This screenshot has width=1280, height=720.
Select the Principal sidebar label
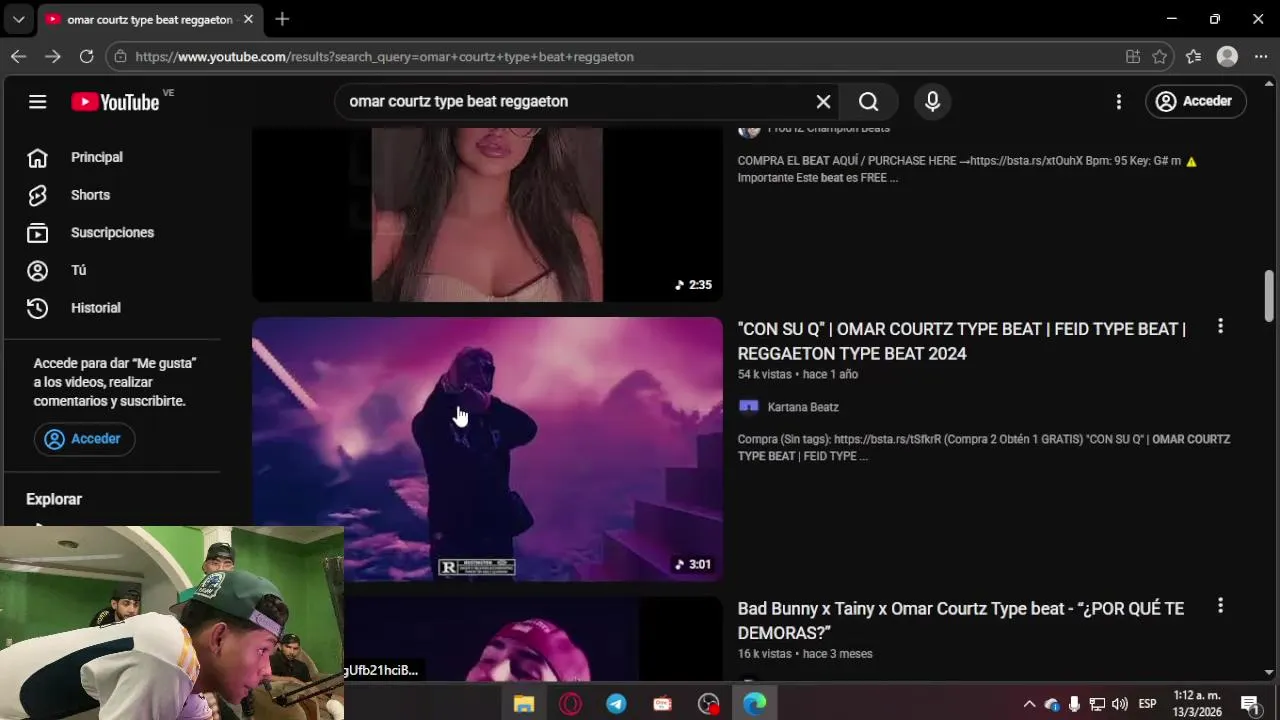click(97, 157)
